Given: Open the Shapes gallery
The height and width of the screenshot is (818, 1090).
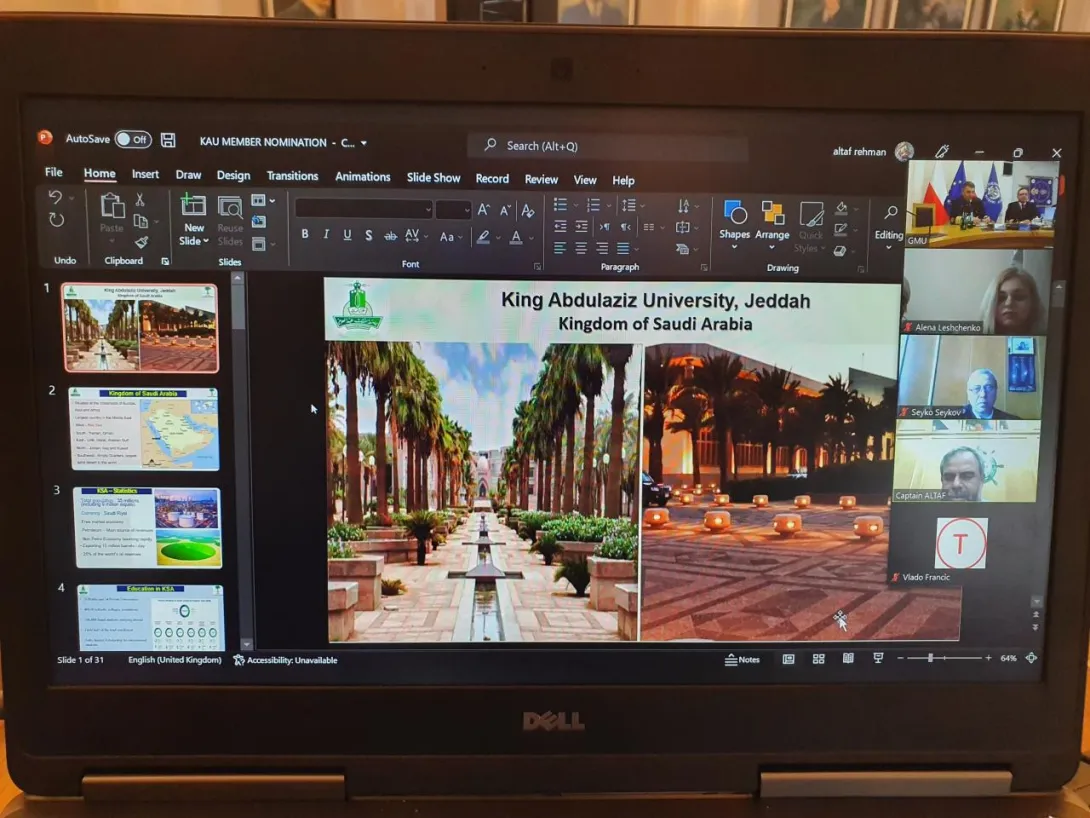Looking at the screenshot, I should pos(734,218).
